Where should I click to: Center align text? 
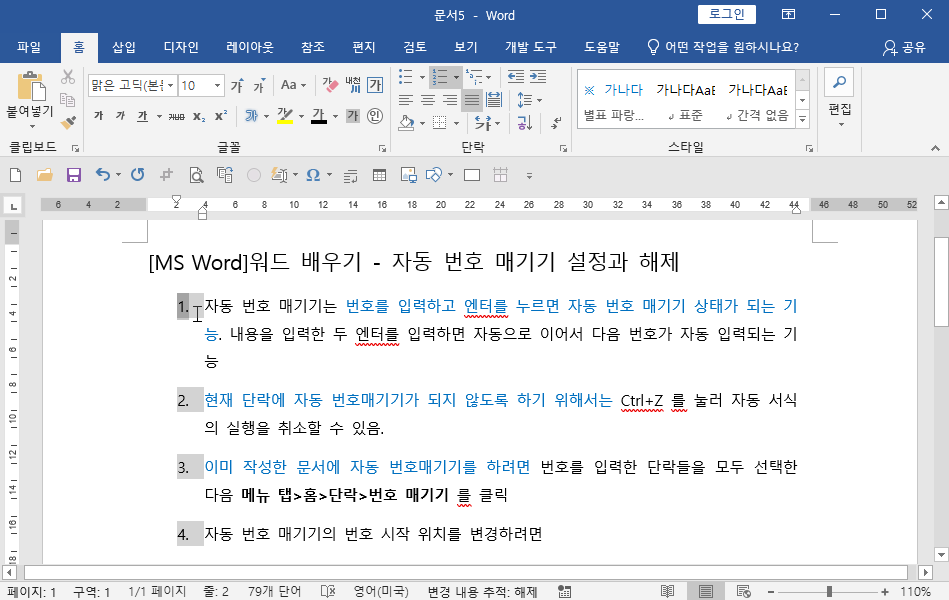pyautogui.click(x=427, y=100)
